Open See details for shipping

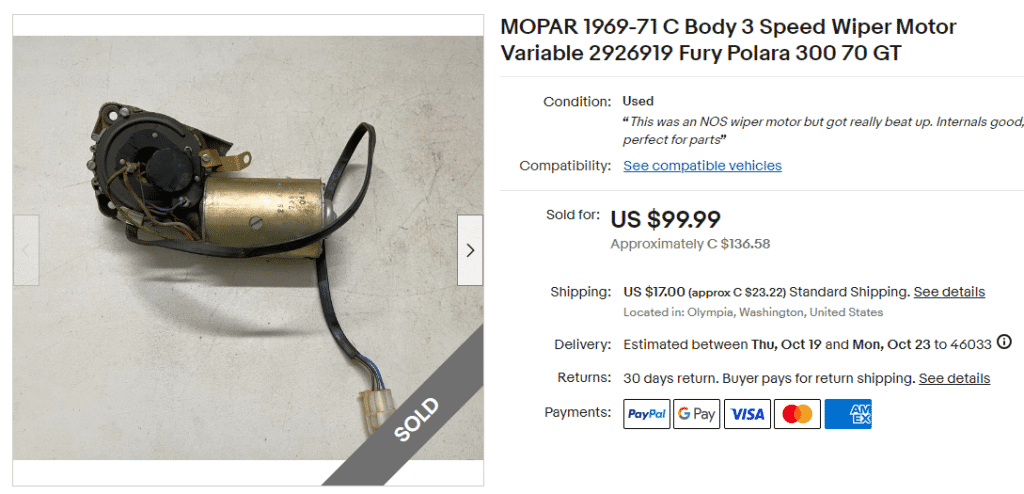pyautogui.click(x=949, y=292)
